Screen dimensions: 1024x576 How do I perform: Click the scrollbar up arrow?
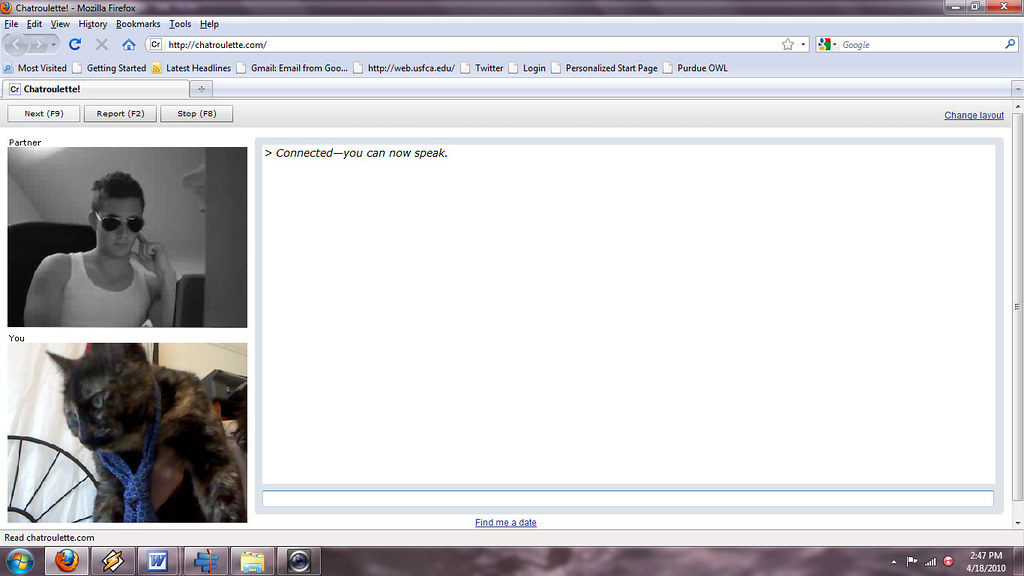point(1017,106)
